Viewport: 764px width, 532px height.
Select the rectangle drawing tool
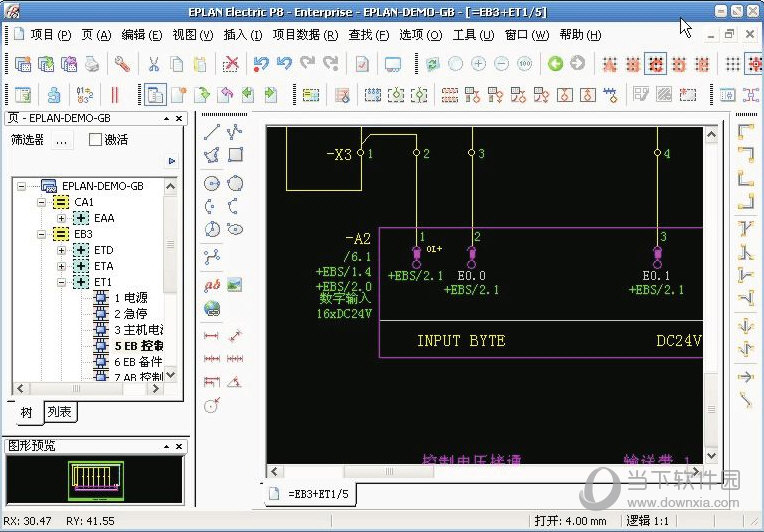pos(235,154)
